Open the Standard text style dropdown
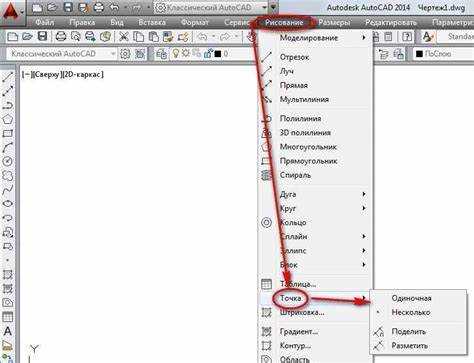474x363 pixels. 456,37
